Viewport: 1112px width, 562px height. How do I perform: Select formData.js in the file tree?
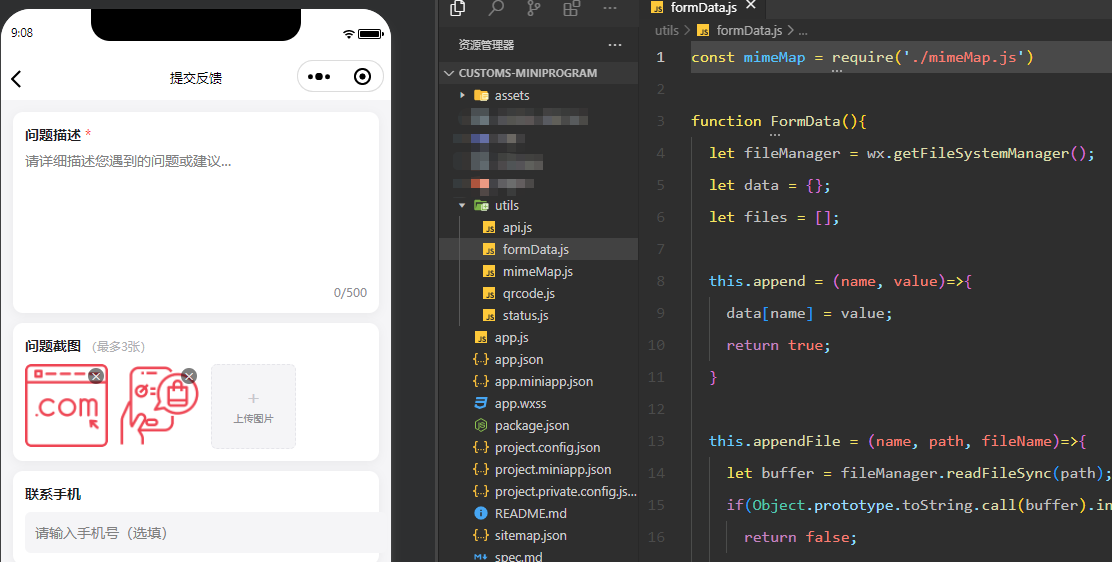pos(539,249)
